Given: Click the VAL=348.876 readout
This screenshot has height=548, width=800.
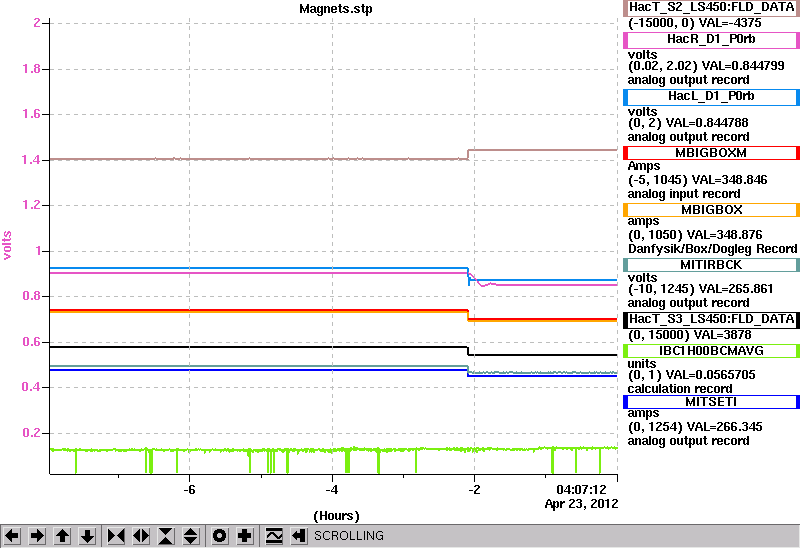Looking at the screenshot, I should pos(725,235).
